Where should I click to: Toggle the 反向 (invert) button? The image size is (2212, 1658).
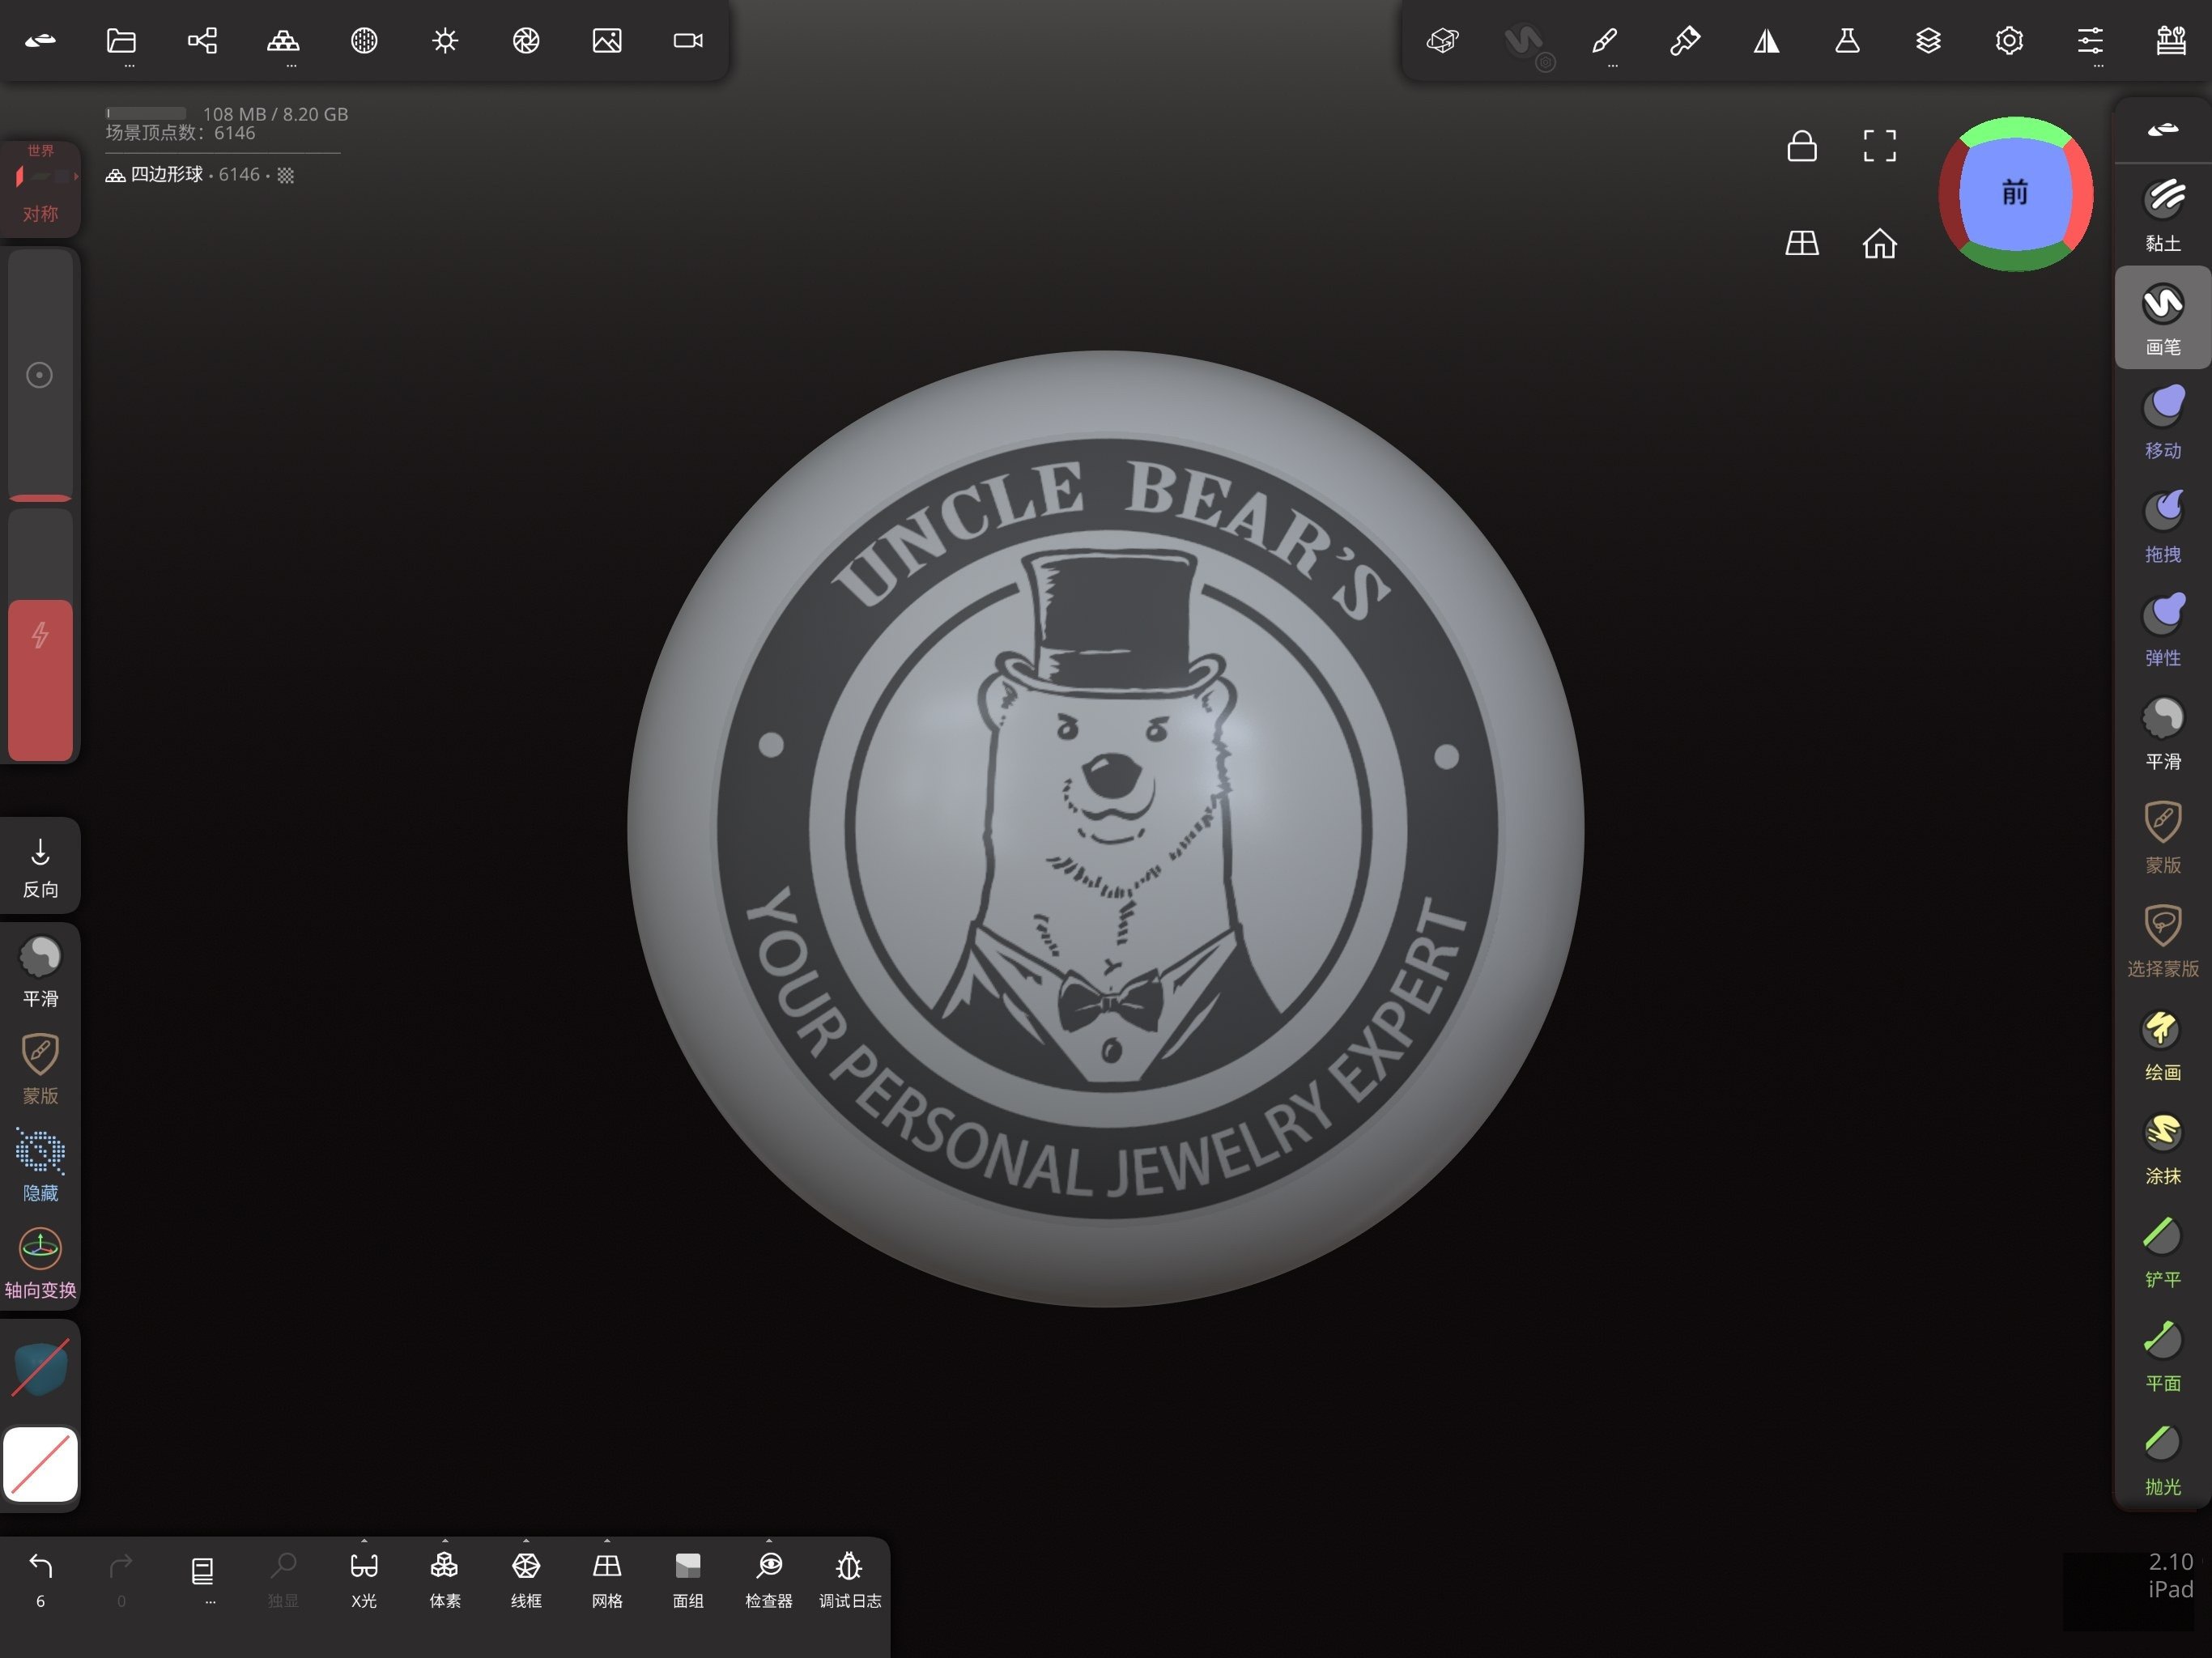(x=40, y=867)
